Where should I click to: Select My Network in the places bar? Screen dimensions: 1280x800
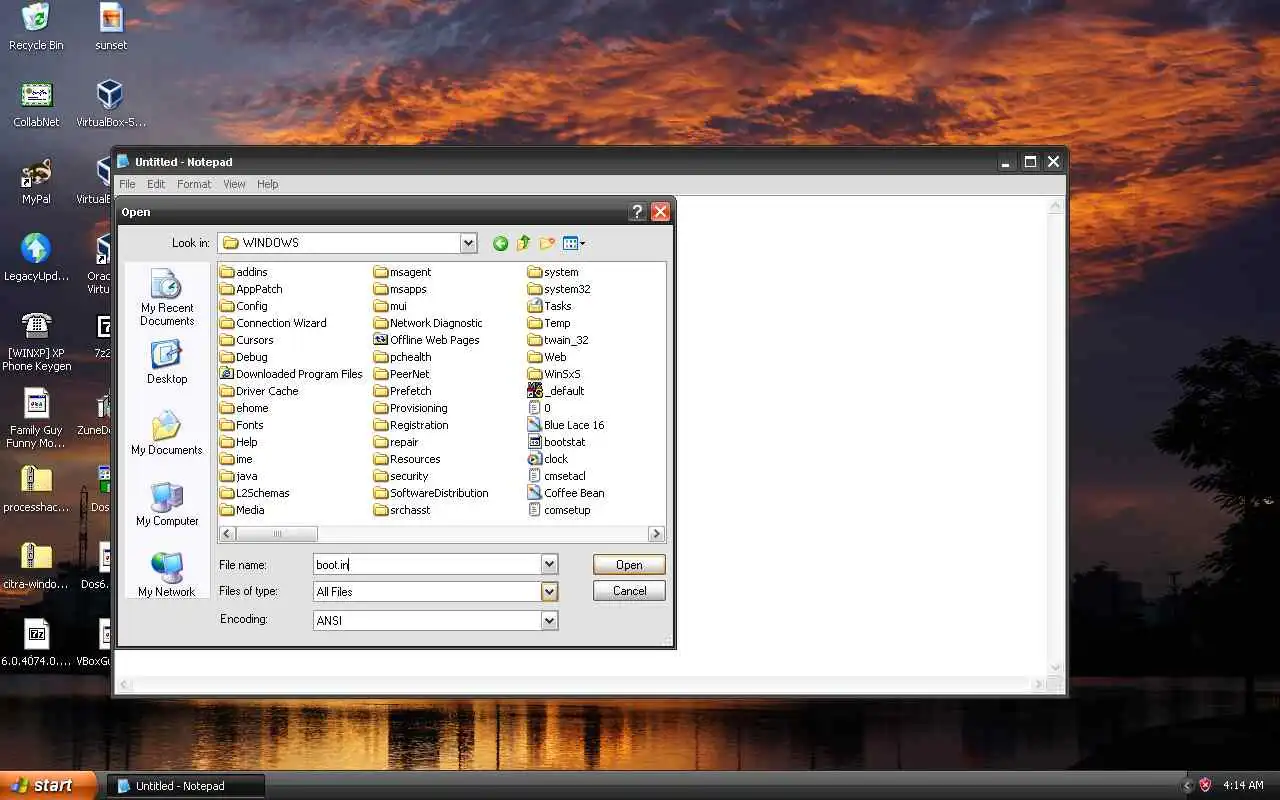(167, 575)
